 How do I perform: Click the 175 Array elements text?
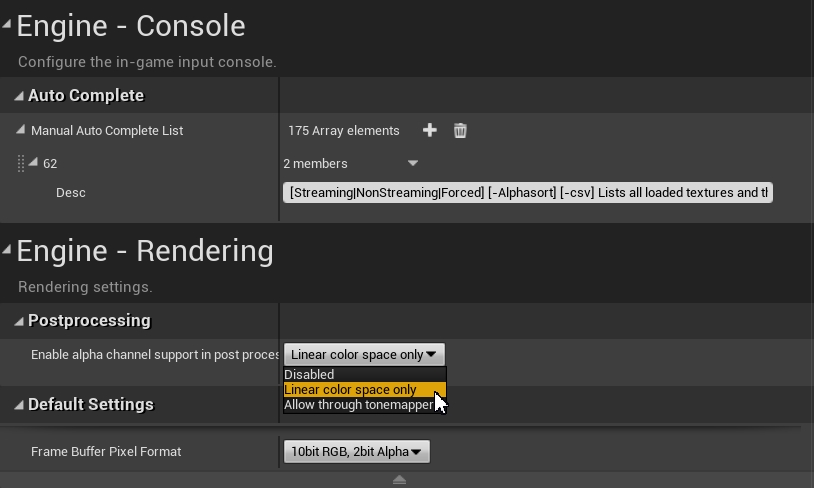pyautogui.click(x=343, y=131)
